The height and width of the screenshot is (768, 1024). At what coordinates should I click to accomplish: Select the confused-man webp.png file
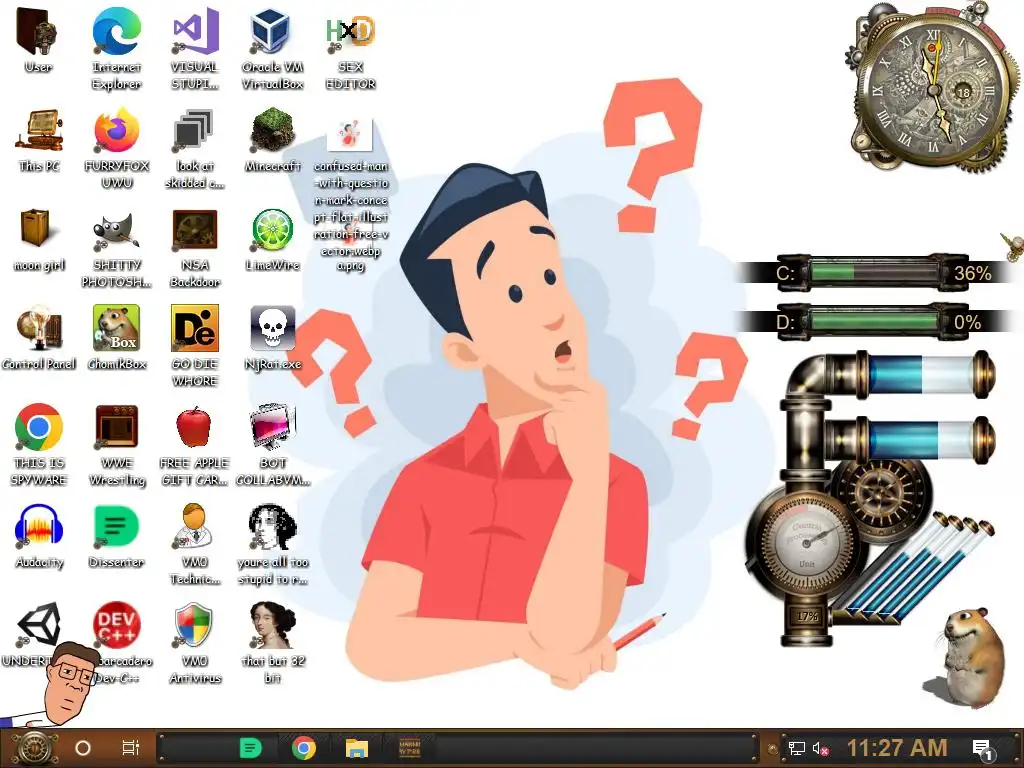coord(350,134)
